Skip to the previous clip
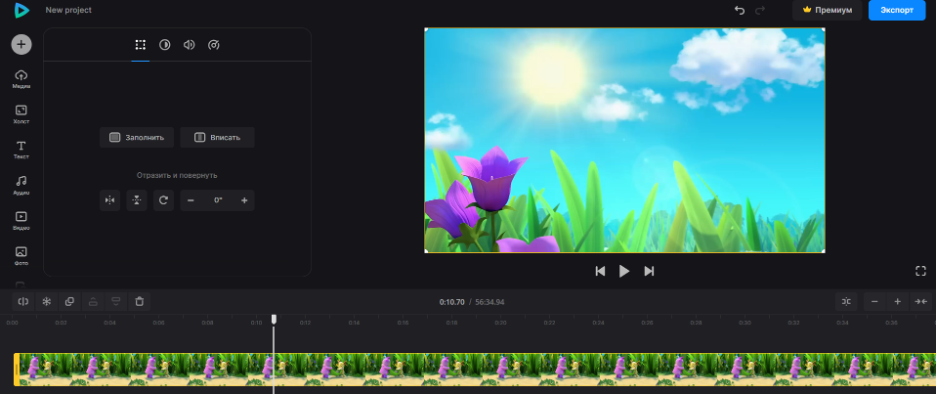The width and height of the screenshot is (936, 394). [x=600, y=271]
